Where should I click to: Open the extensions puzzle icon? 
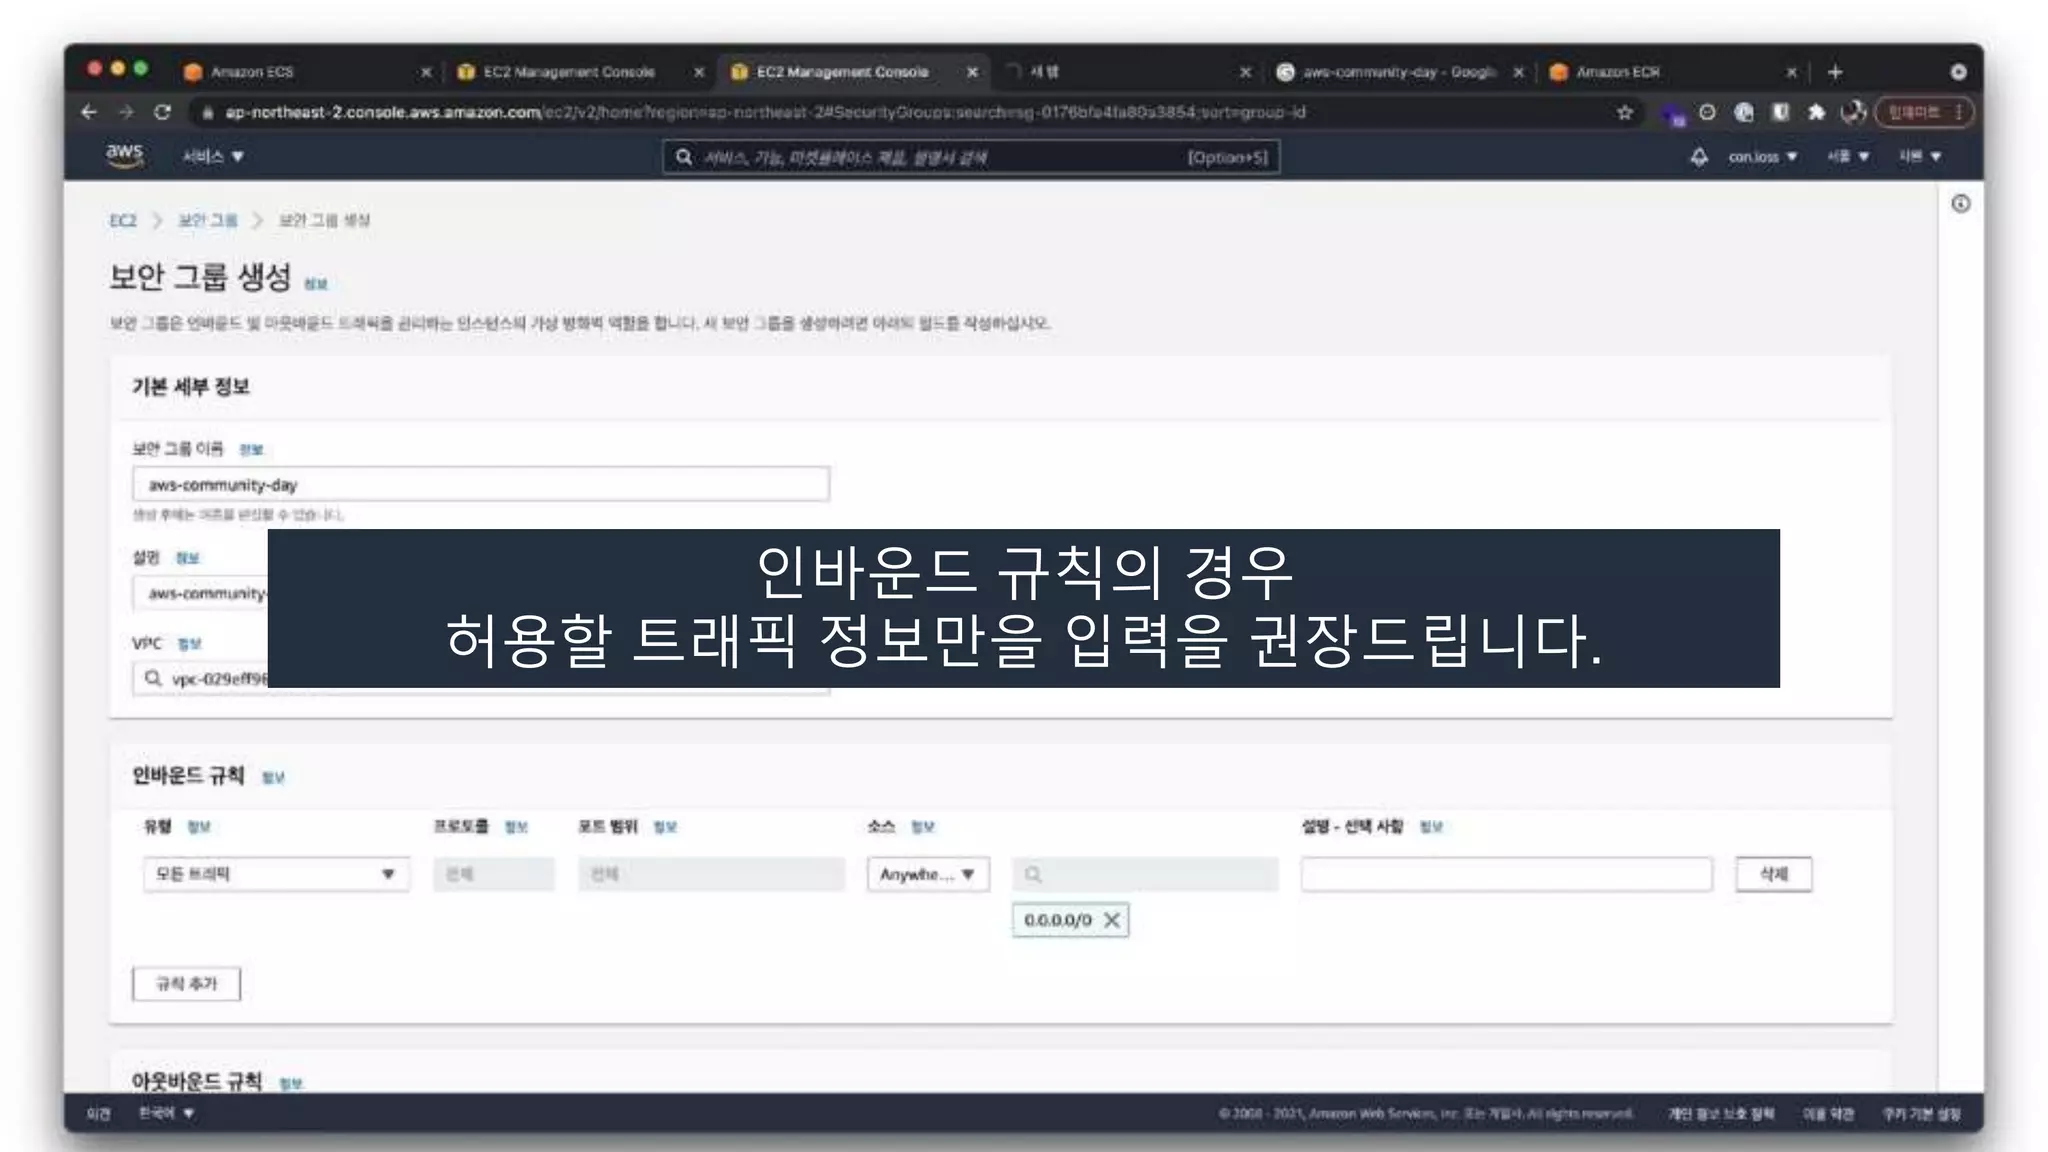pos(1816,112)
